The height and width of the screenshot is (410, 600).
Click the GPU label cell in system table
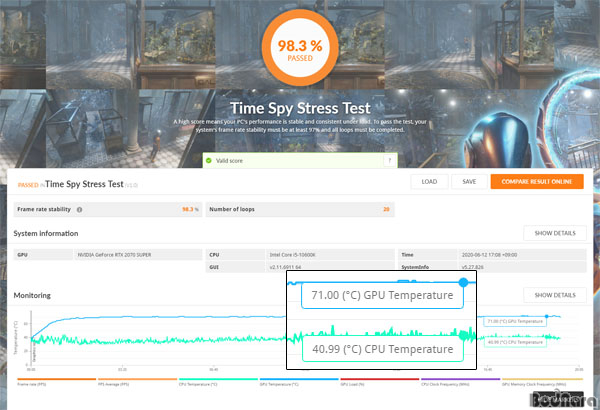(43, 255)
